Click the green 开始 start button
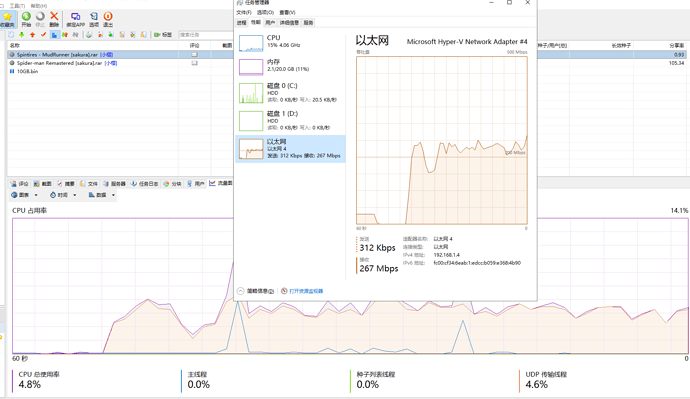The height and width of the screenshot is (399, 690). tap(26, 19)
